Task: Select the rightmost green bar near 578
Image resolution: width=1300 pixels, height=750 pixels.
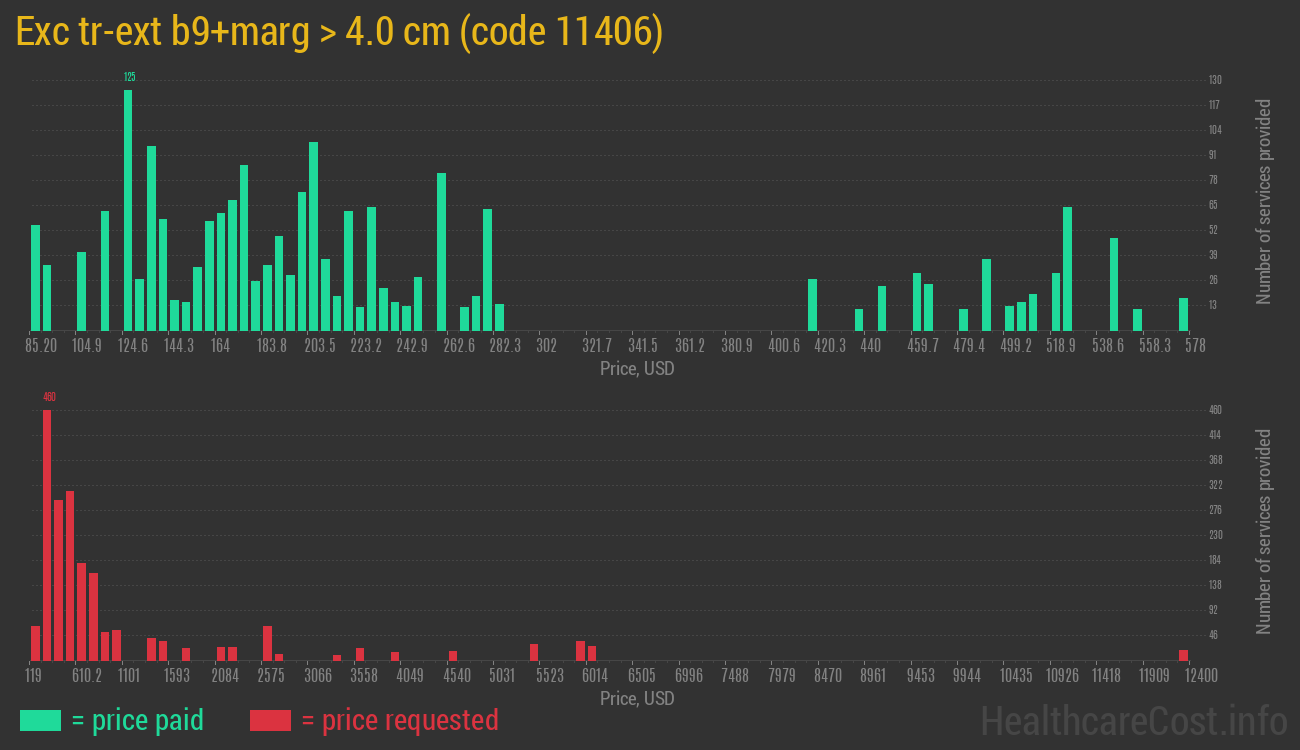Action: 1183,314
